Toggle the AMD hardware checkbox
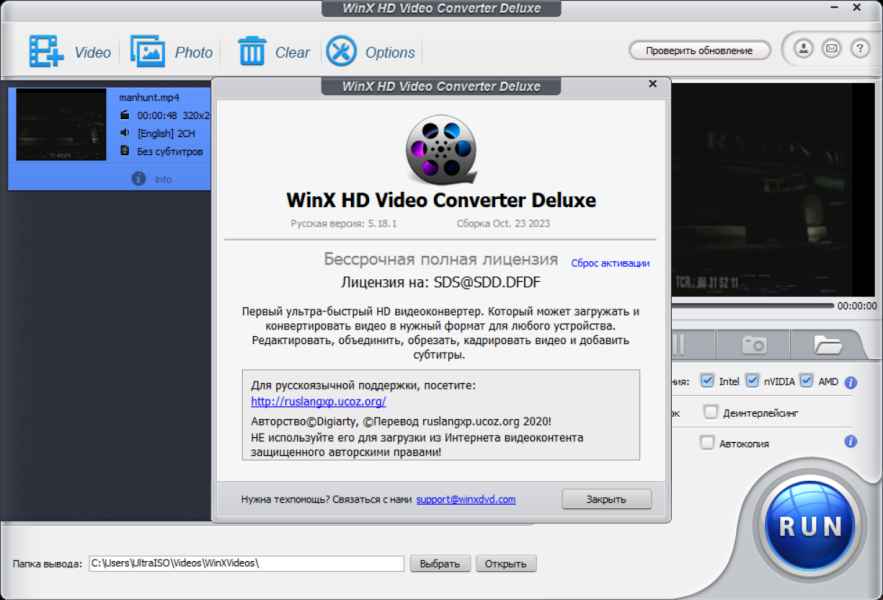The image size is (883, 600). 806,381
